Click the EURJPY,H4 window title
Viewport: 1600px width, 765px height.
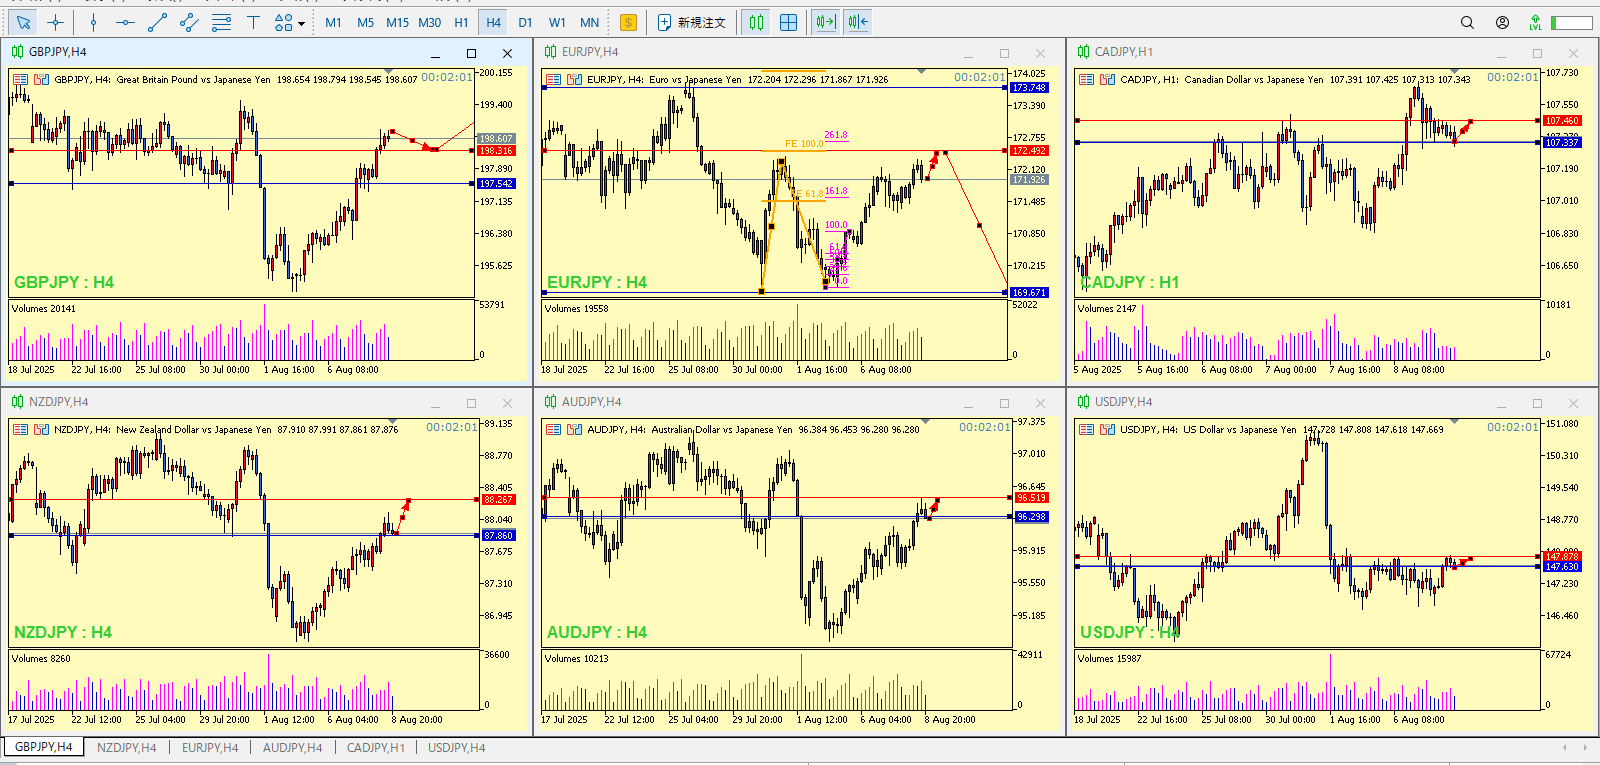pos(590,52)
